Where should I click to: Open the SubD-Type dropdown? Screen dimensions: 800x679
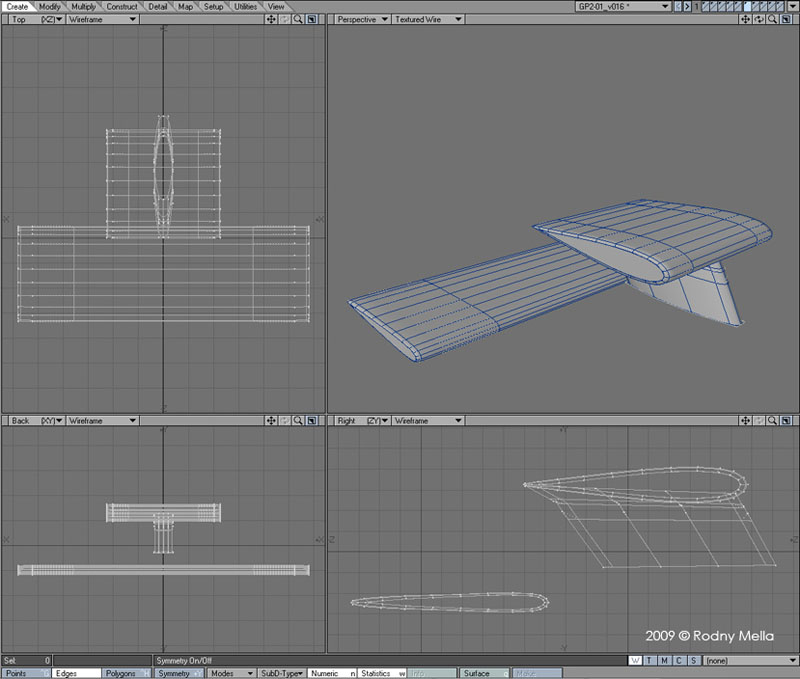[282, 673]
